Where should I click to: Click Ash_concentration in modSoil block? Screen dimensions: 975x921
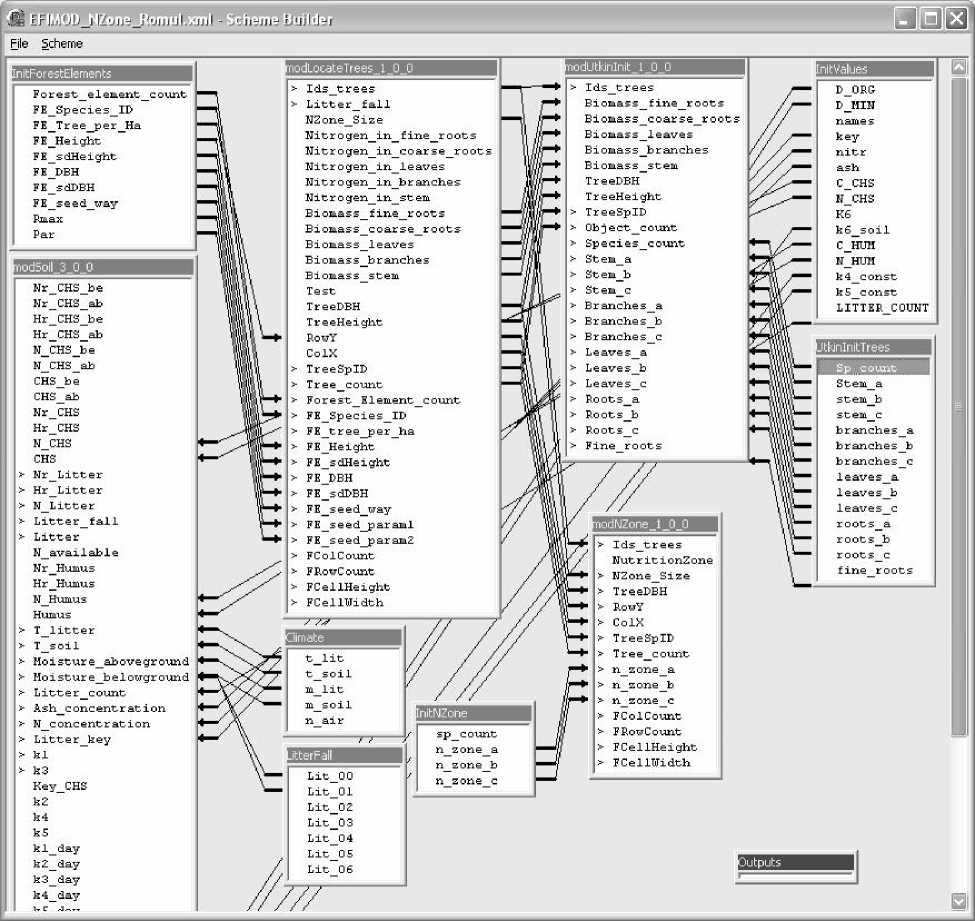[99, 708]
